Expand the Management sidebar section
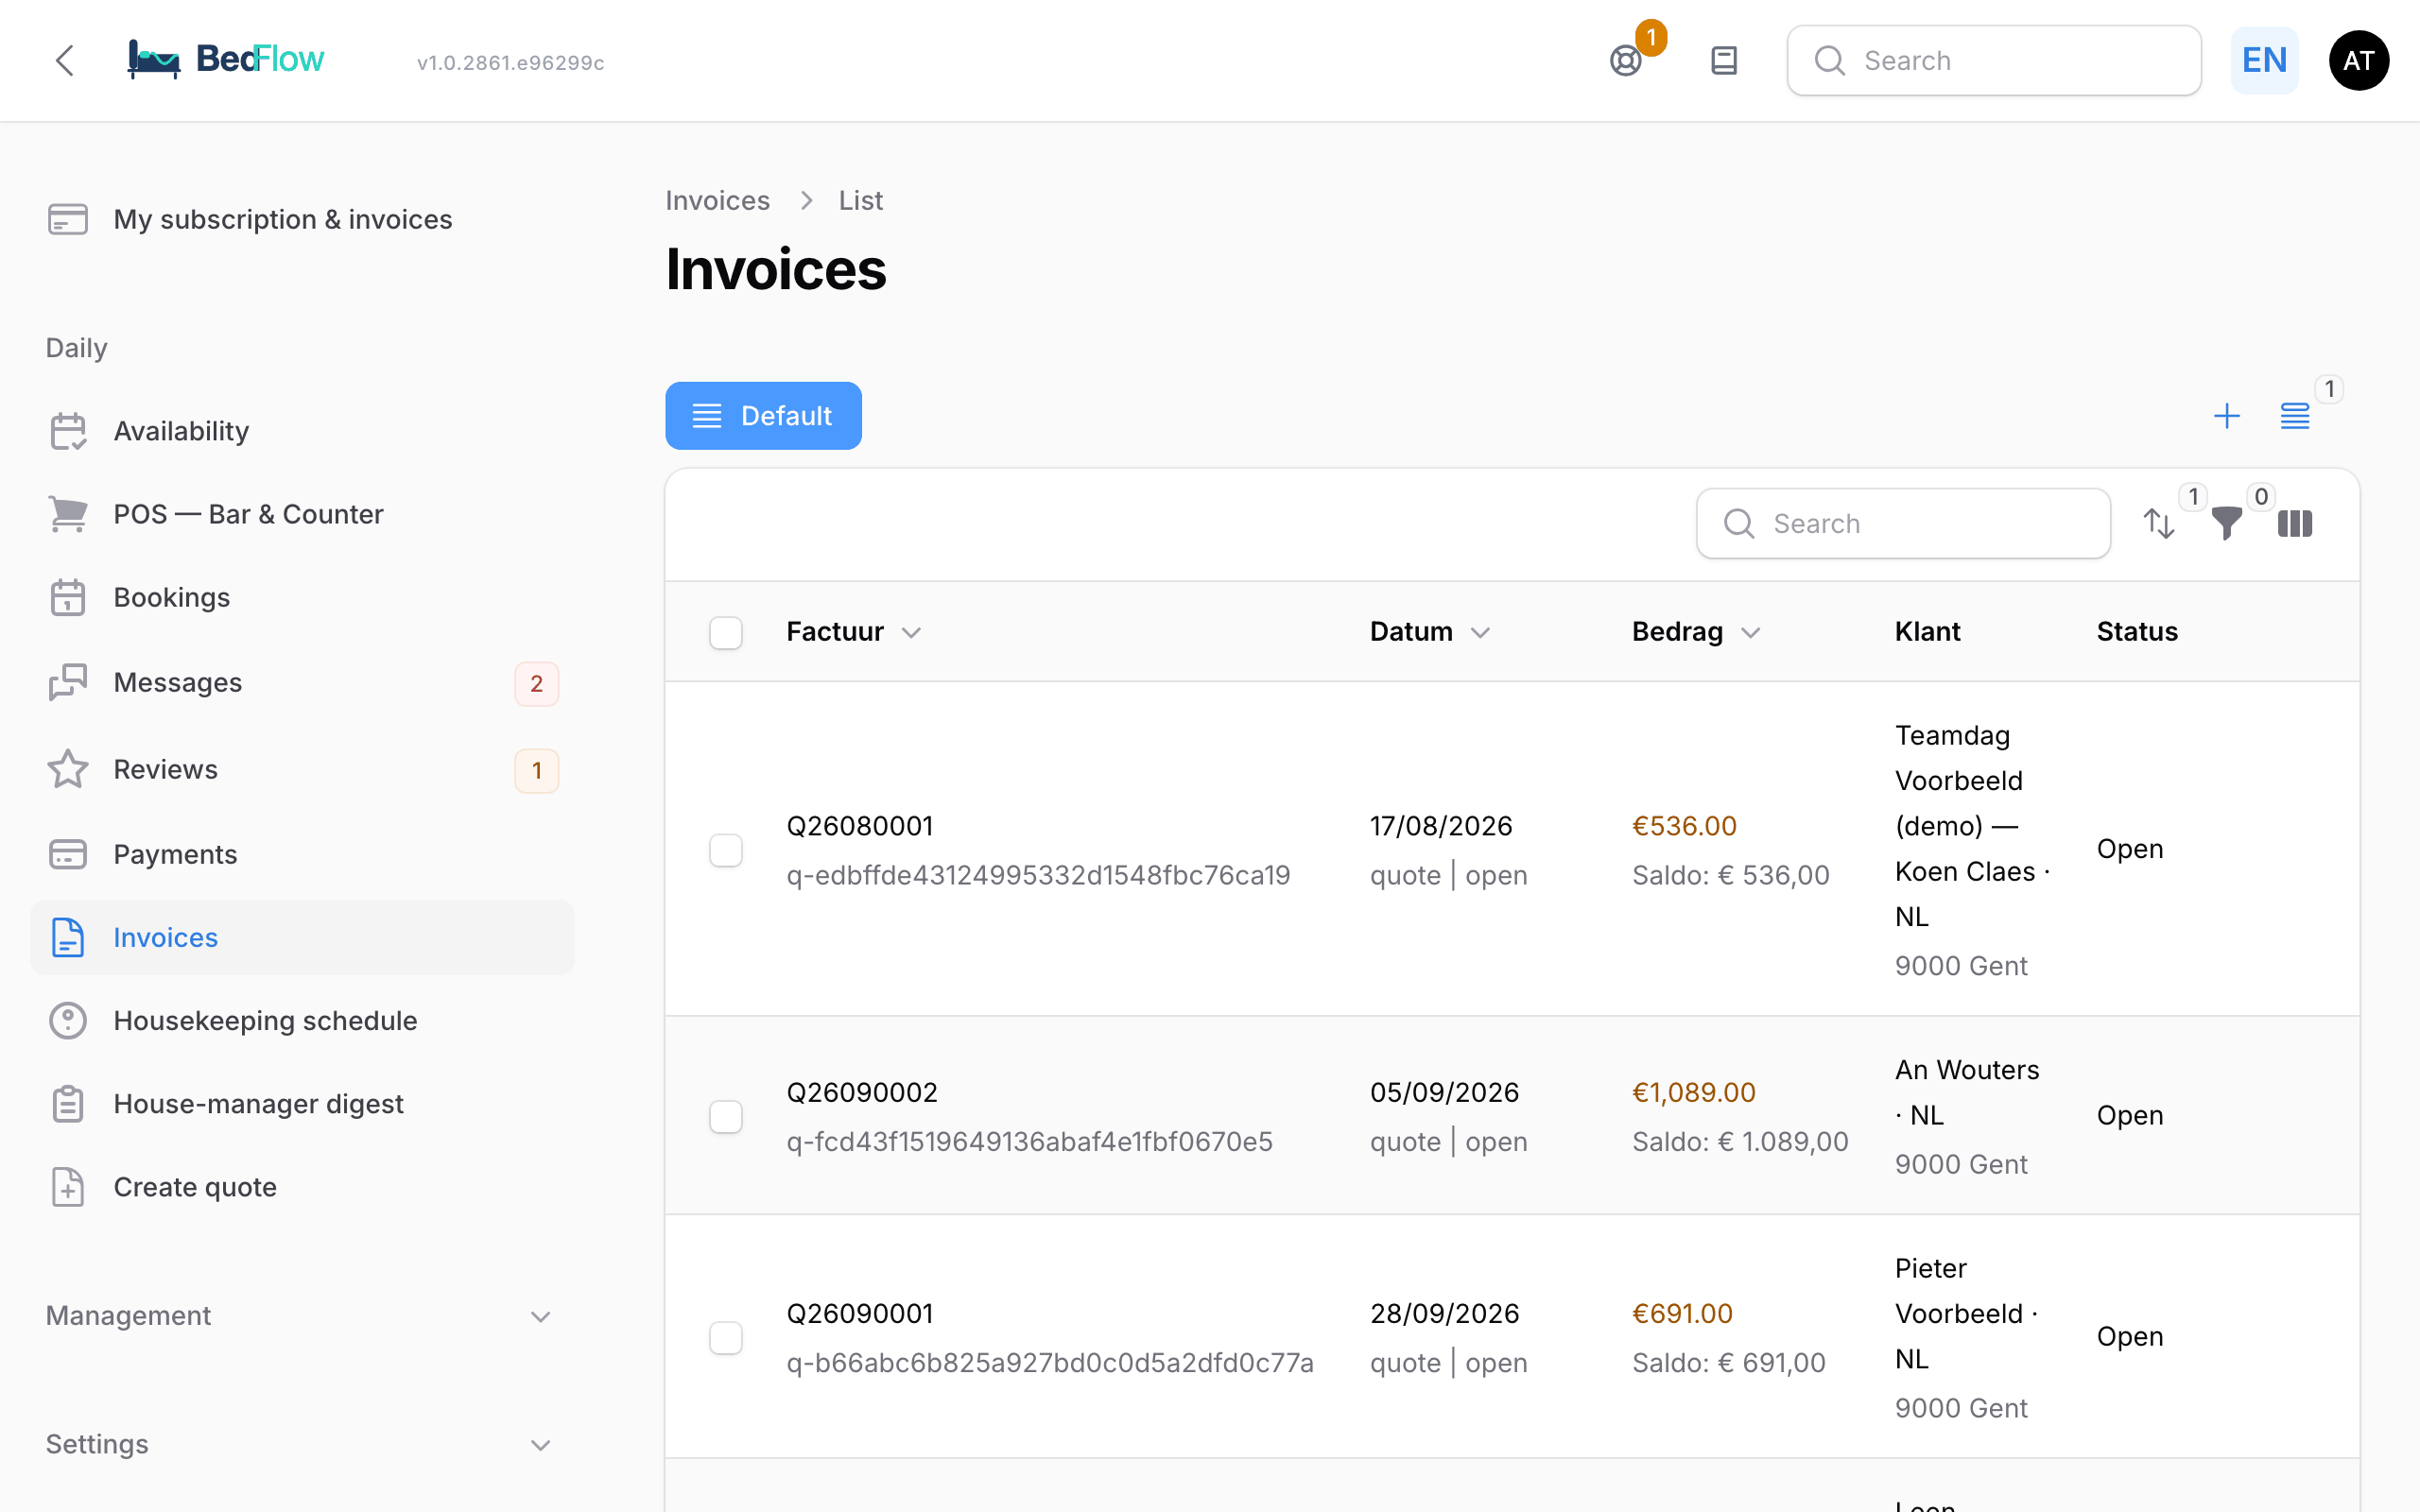Image resolution: width=2420 pixels, height=1512 pixels. (300, 1316)
